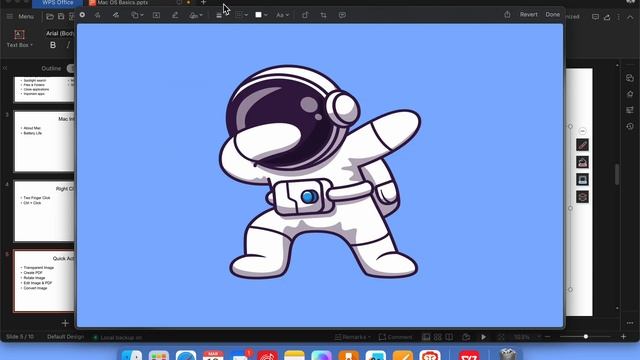
Task: Toggle bold formatting in WPS ribbon
Action: click(x=53, y=45)
